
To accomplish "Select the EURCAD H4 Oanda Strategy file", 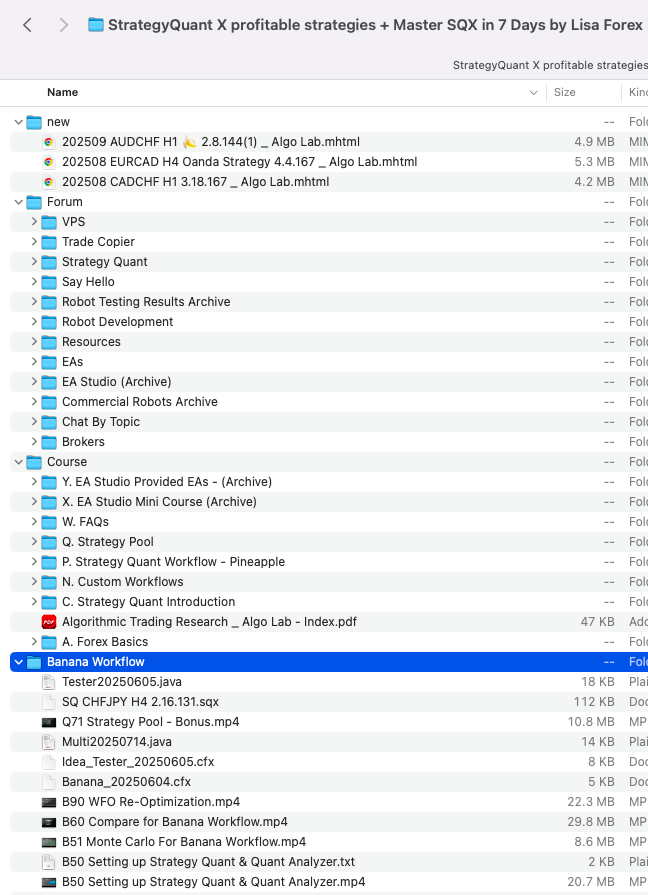I will pos(239,162).
